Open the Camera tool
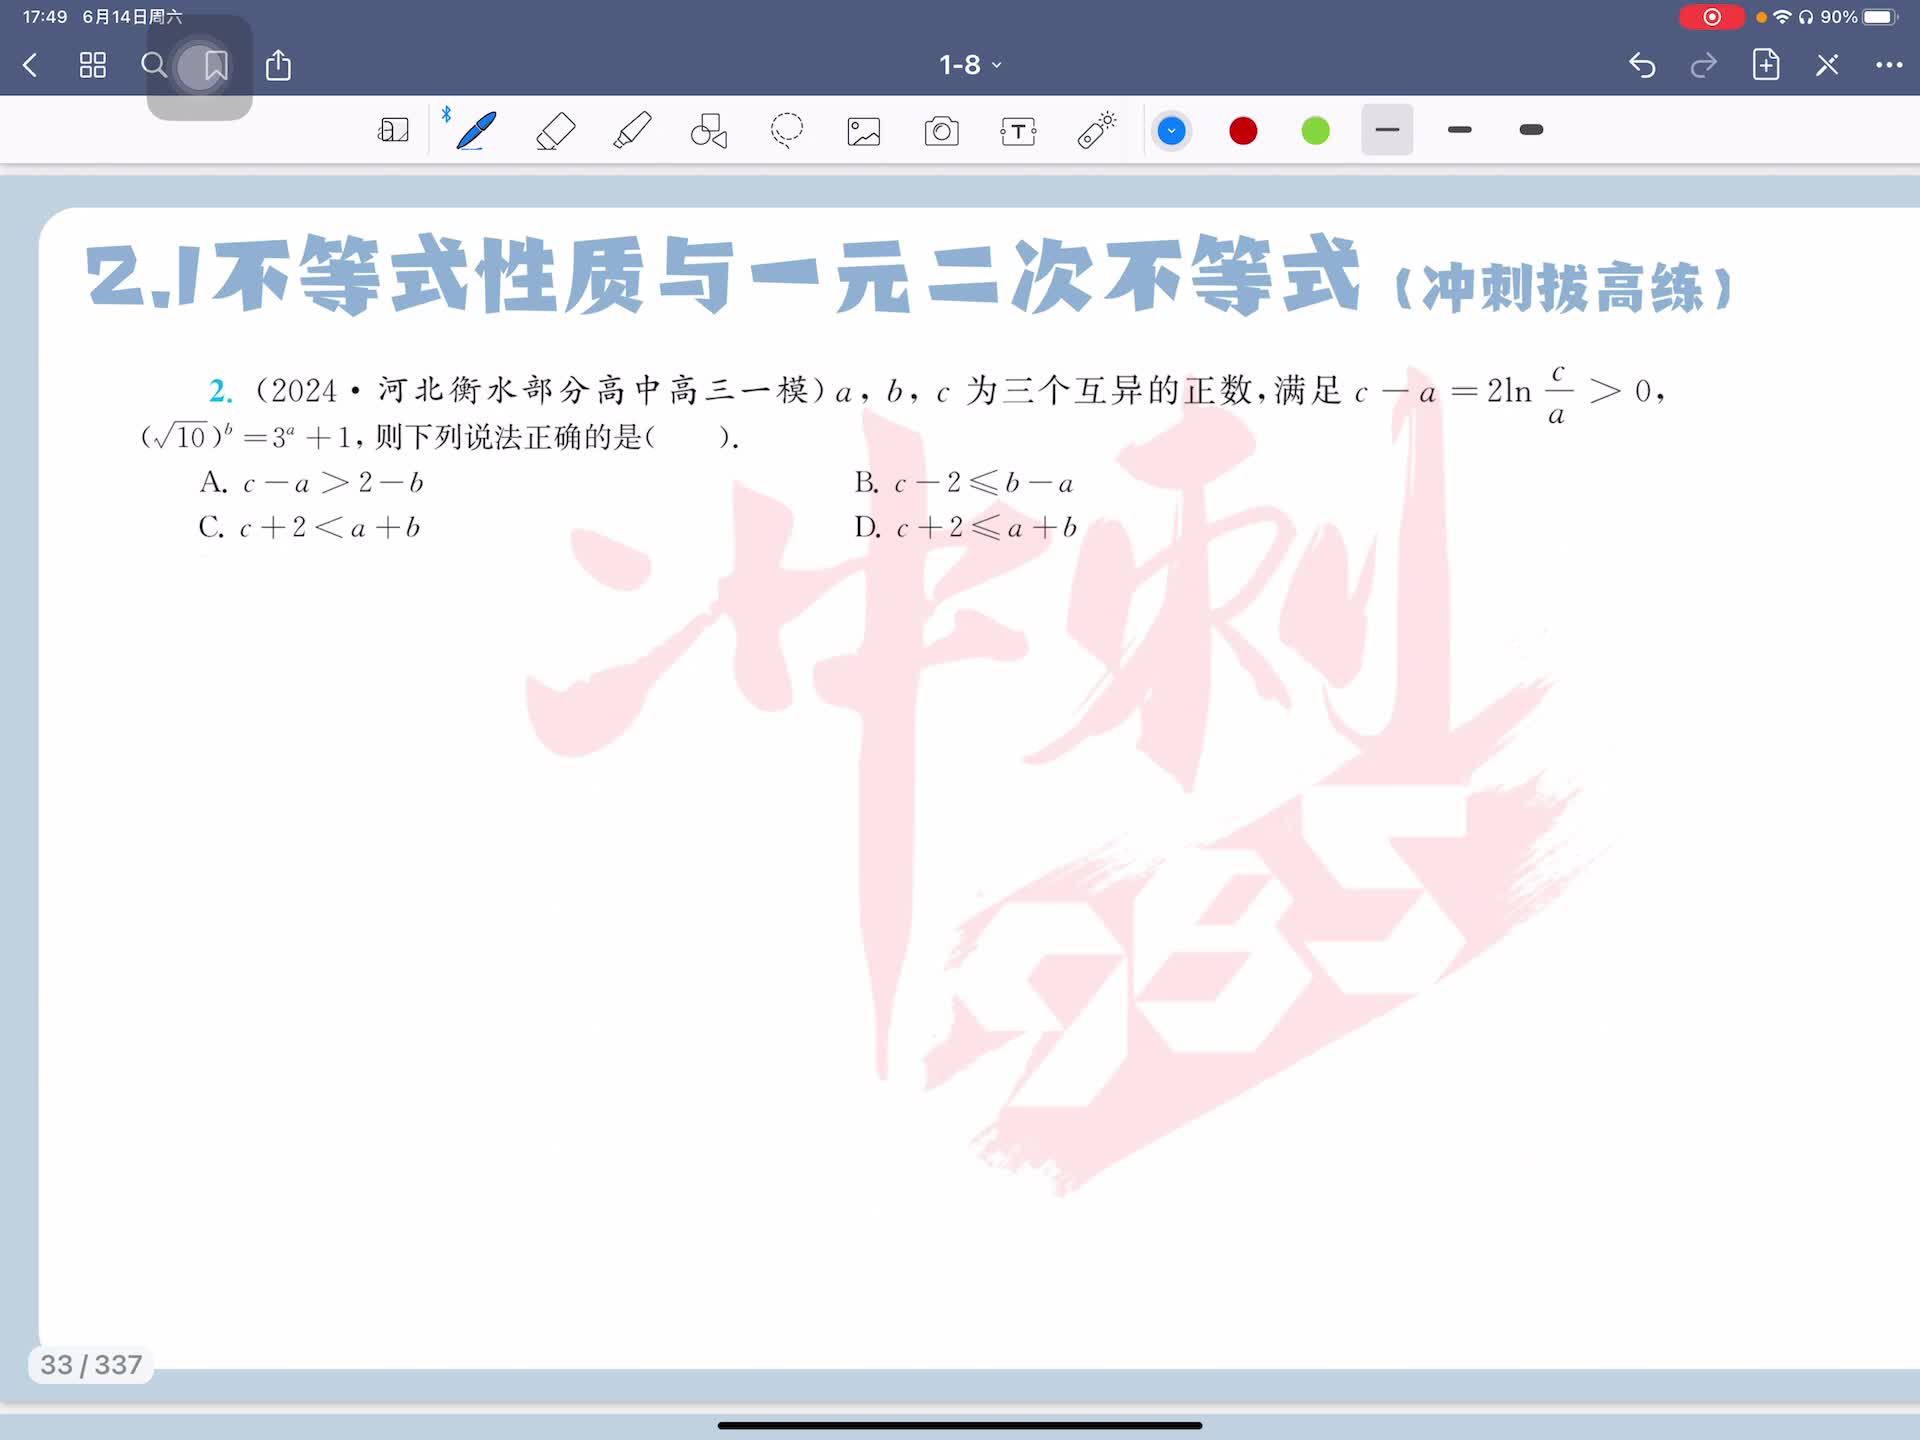The image size is (1920, 1440). click(x=941, y=131)
